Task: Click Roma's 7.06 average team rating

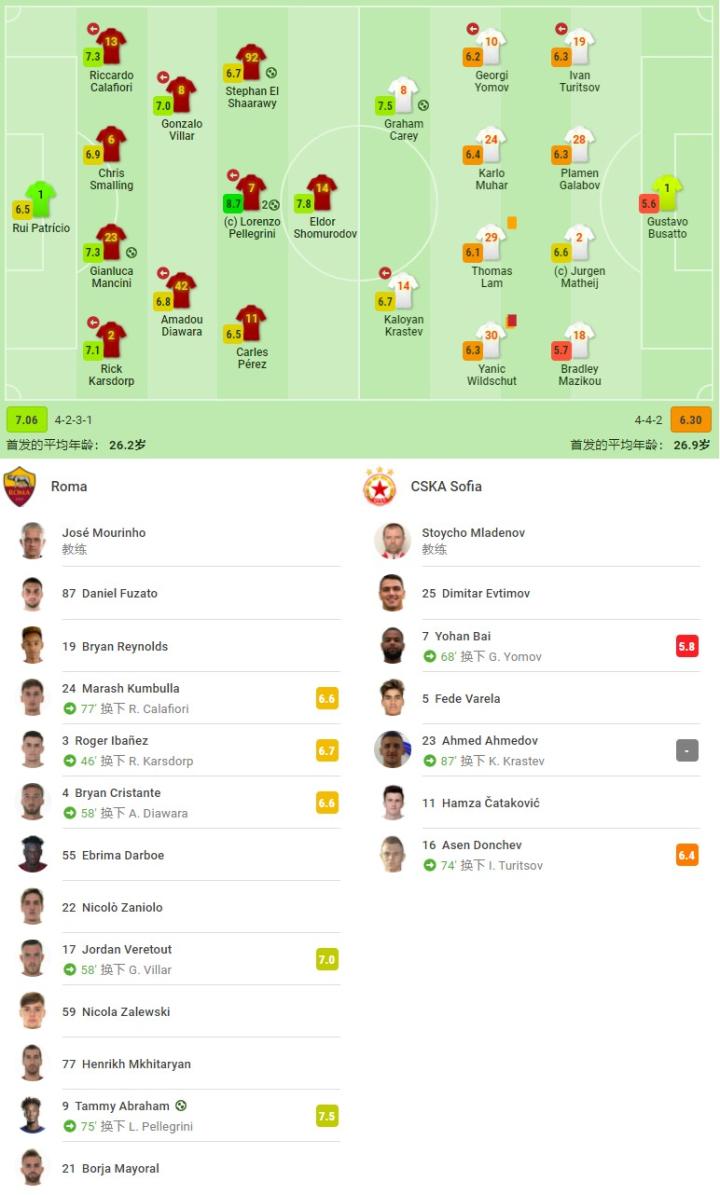Action: (26, 420)
